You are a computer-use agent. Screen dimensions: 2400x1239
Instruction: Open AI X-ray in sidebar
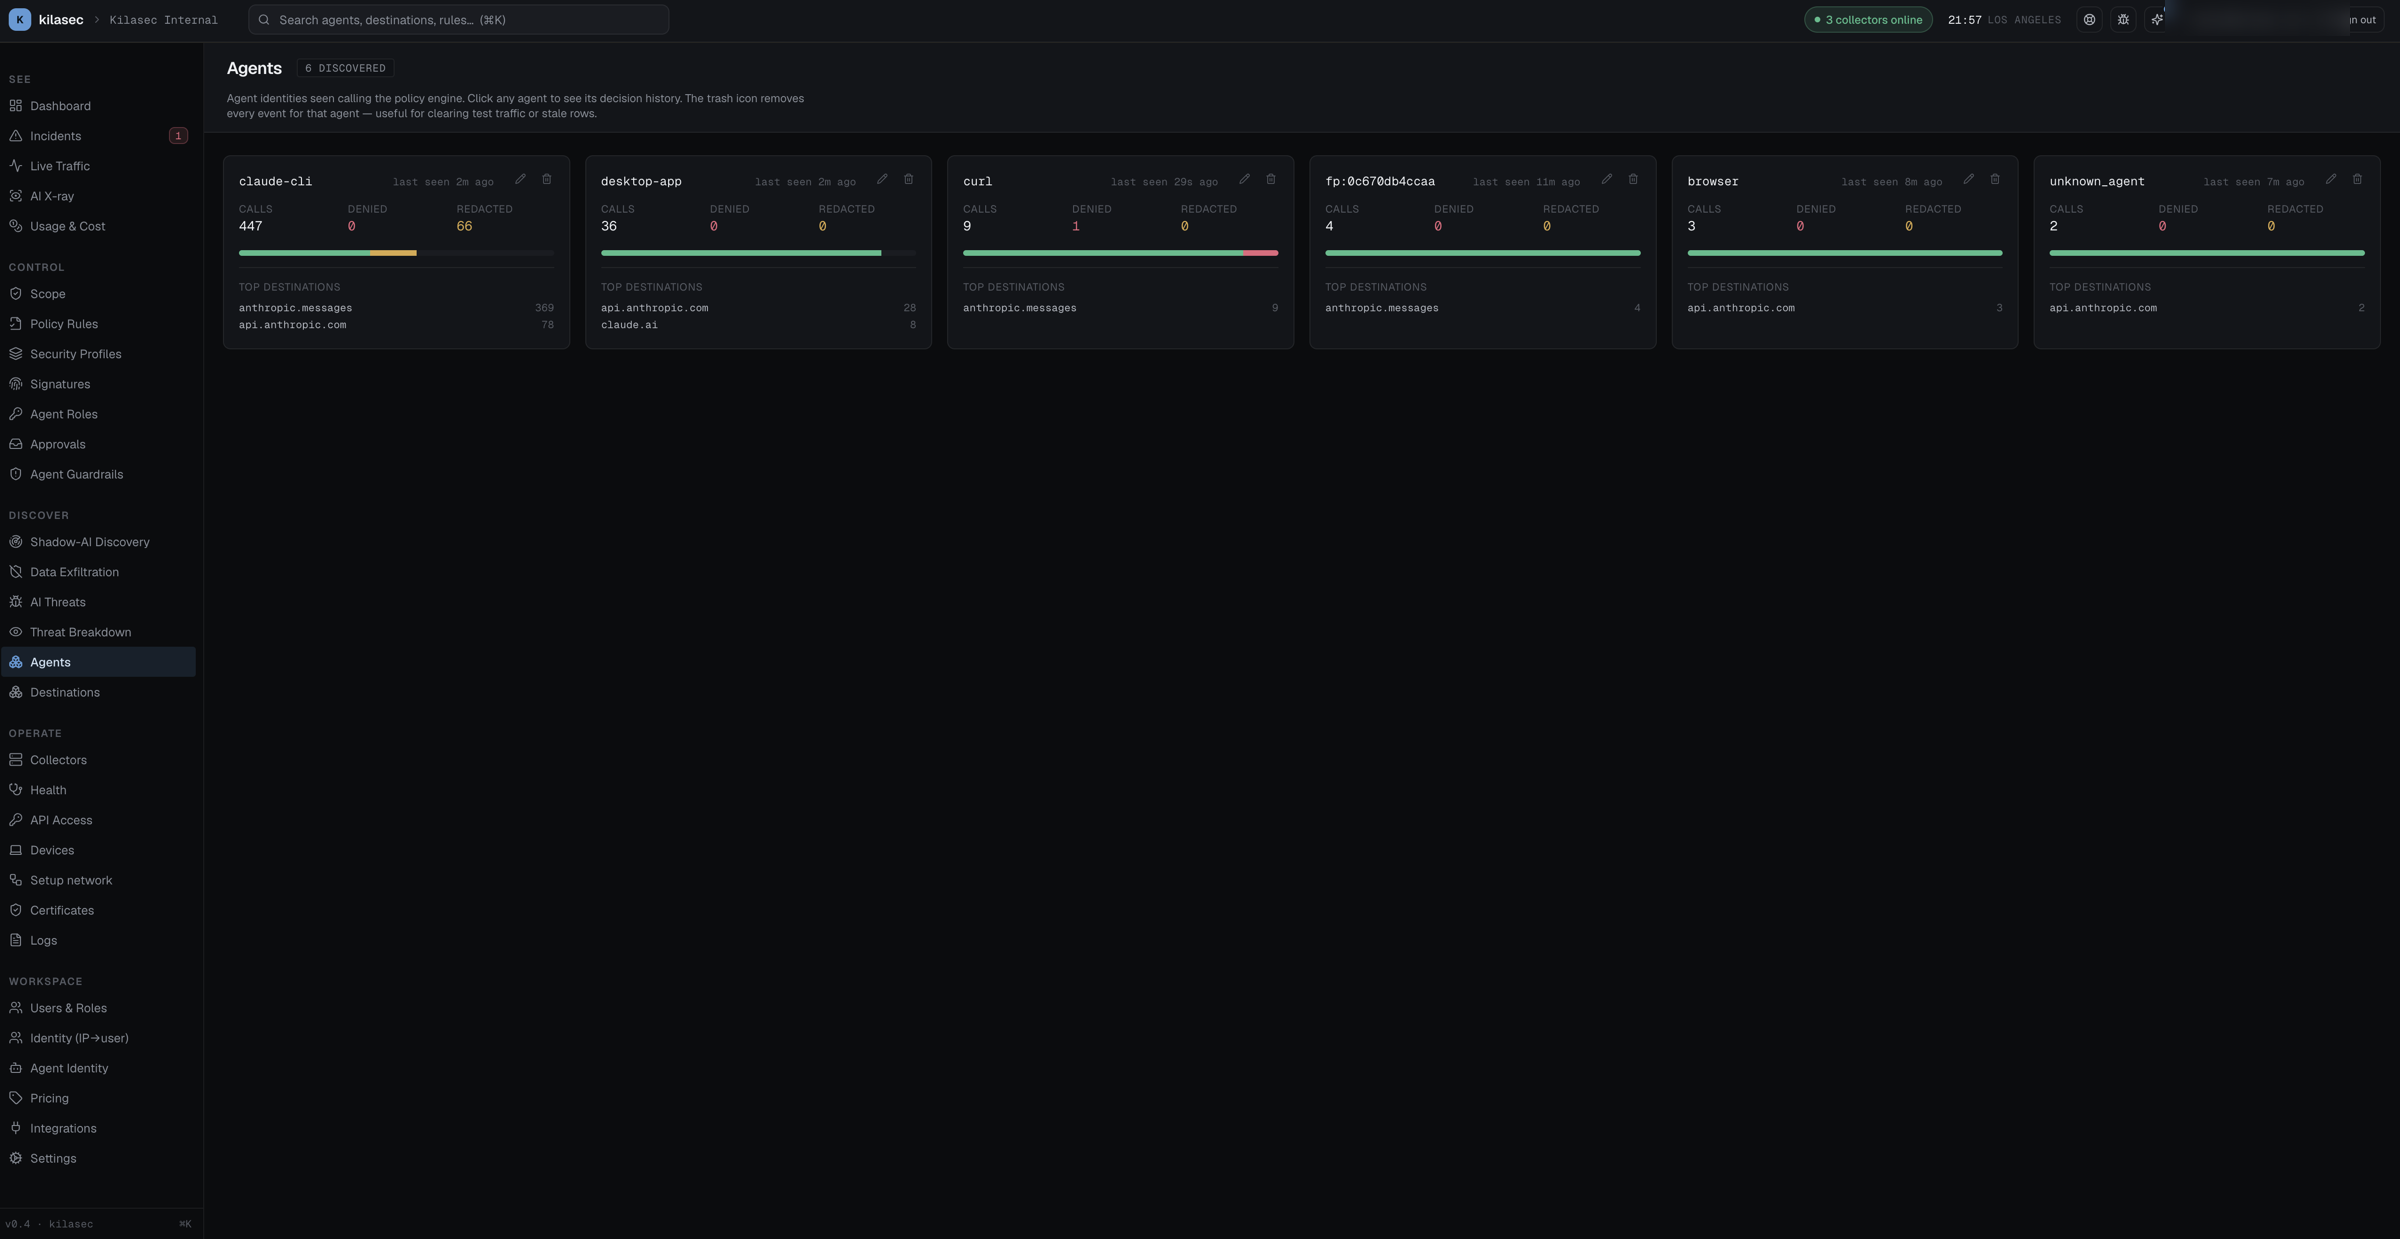point(98,196)
